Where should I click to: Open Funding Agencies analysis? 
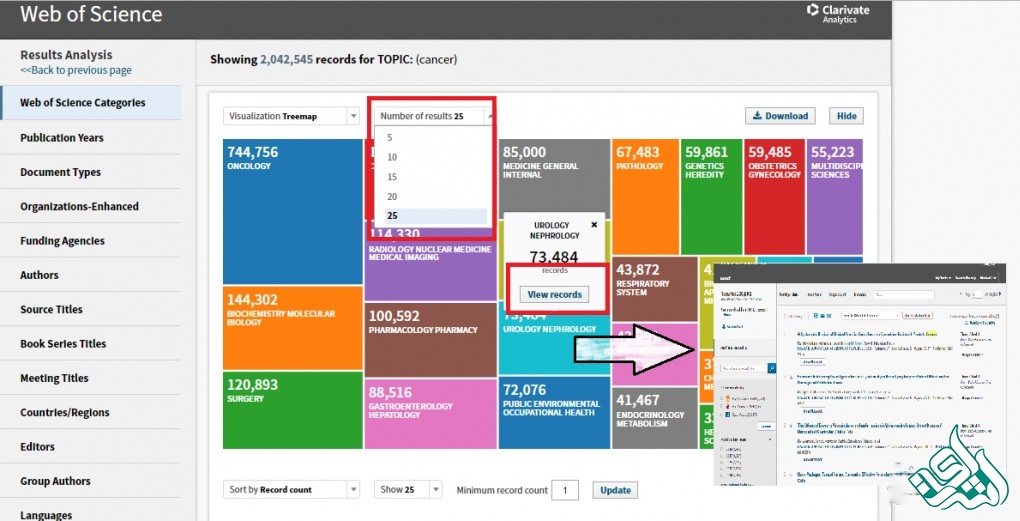(x=62, y=241)
